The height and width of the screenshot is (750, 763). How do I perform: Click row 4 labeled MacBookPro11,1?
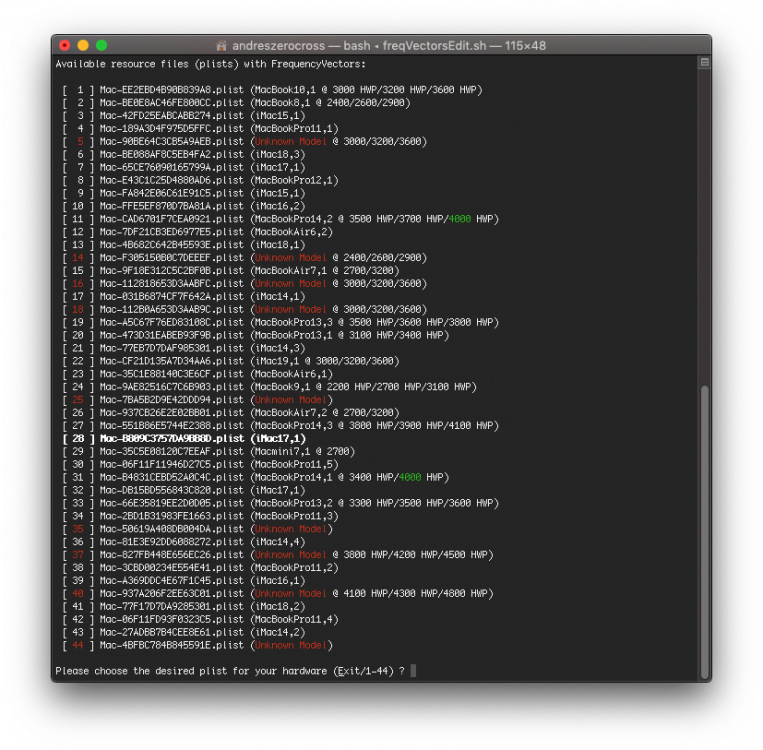(200, 128)
